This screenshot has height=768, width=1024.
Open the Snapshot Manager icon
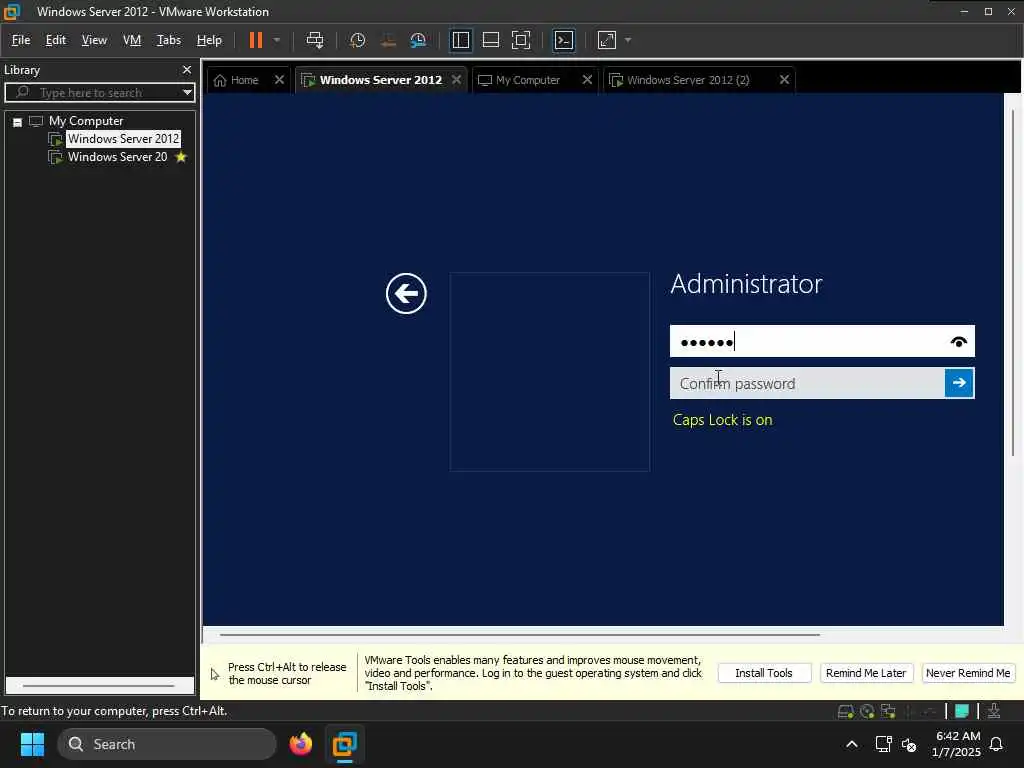pyautogui.click(x=418, y=40)
